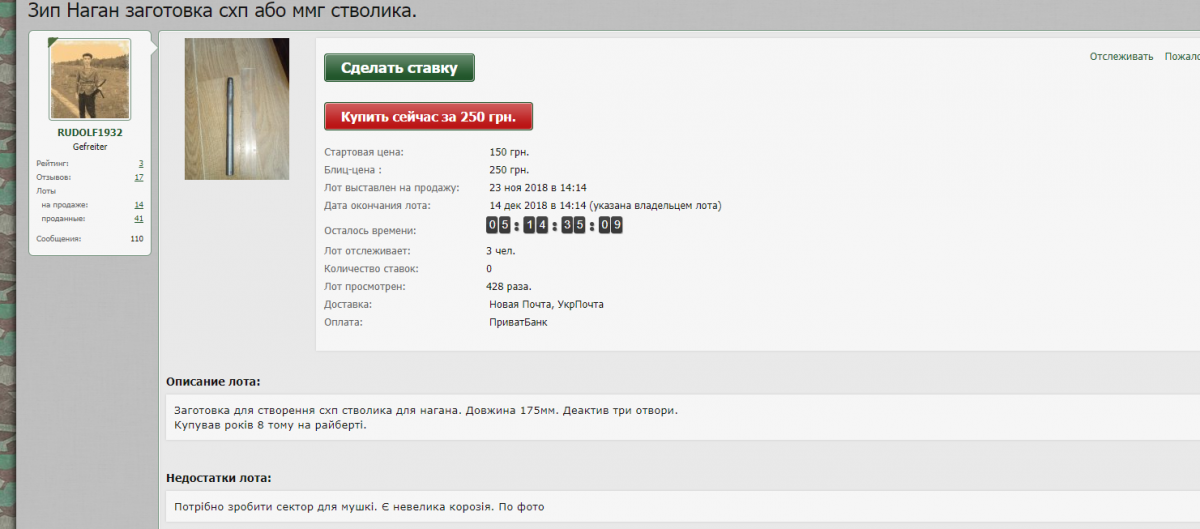
Task: Select delivery text Новая Почта, УкрПочта
Action: point(546,305)
